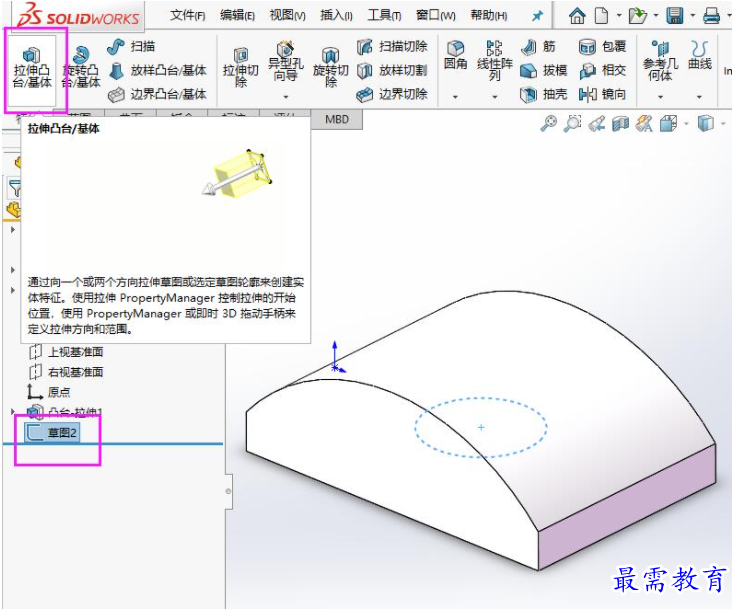Screen dimensions: 735x611
Task: Open the 工具(T) menu
Action: [x=384, y=15]
